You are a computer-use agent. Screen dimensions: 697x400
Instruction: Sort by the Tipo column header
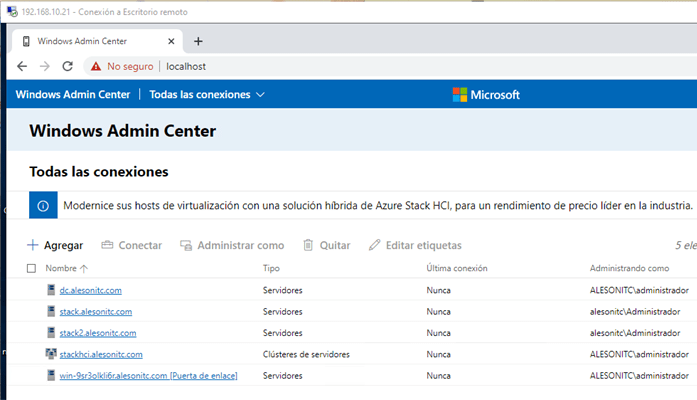tap(271, 268)
